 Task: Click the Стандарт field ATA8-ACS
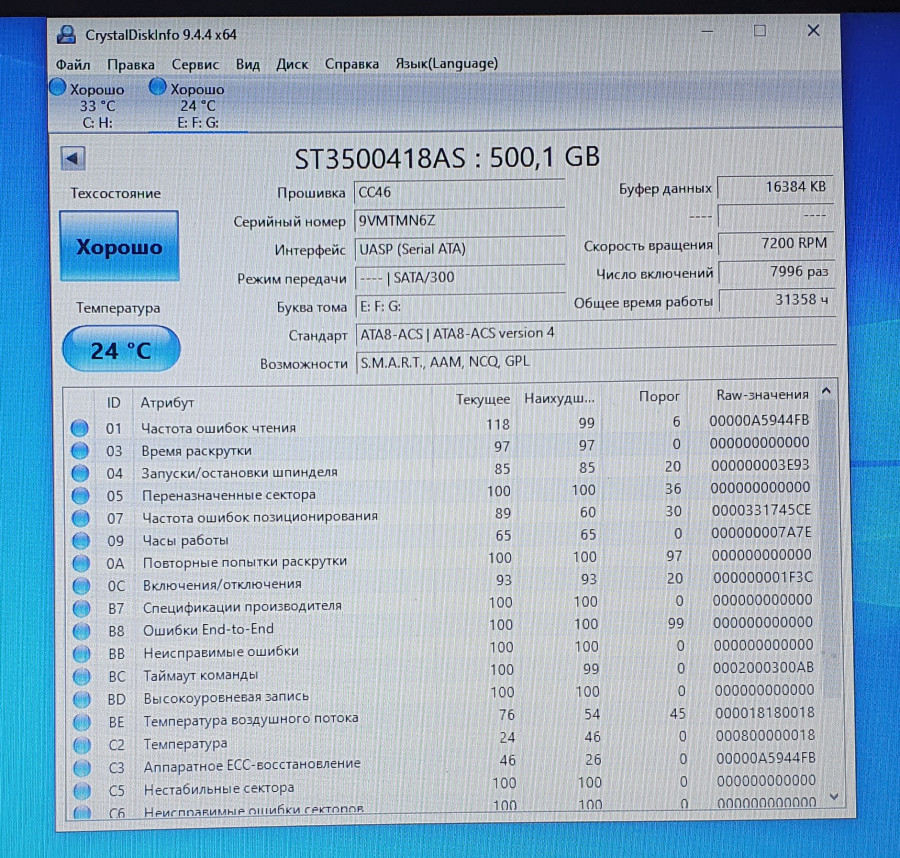(x=596, y=333)
